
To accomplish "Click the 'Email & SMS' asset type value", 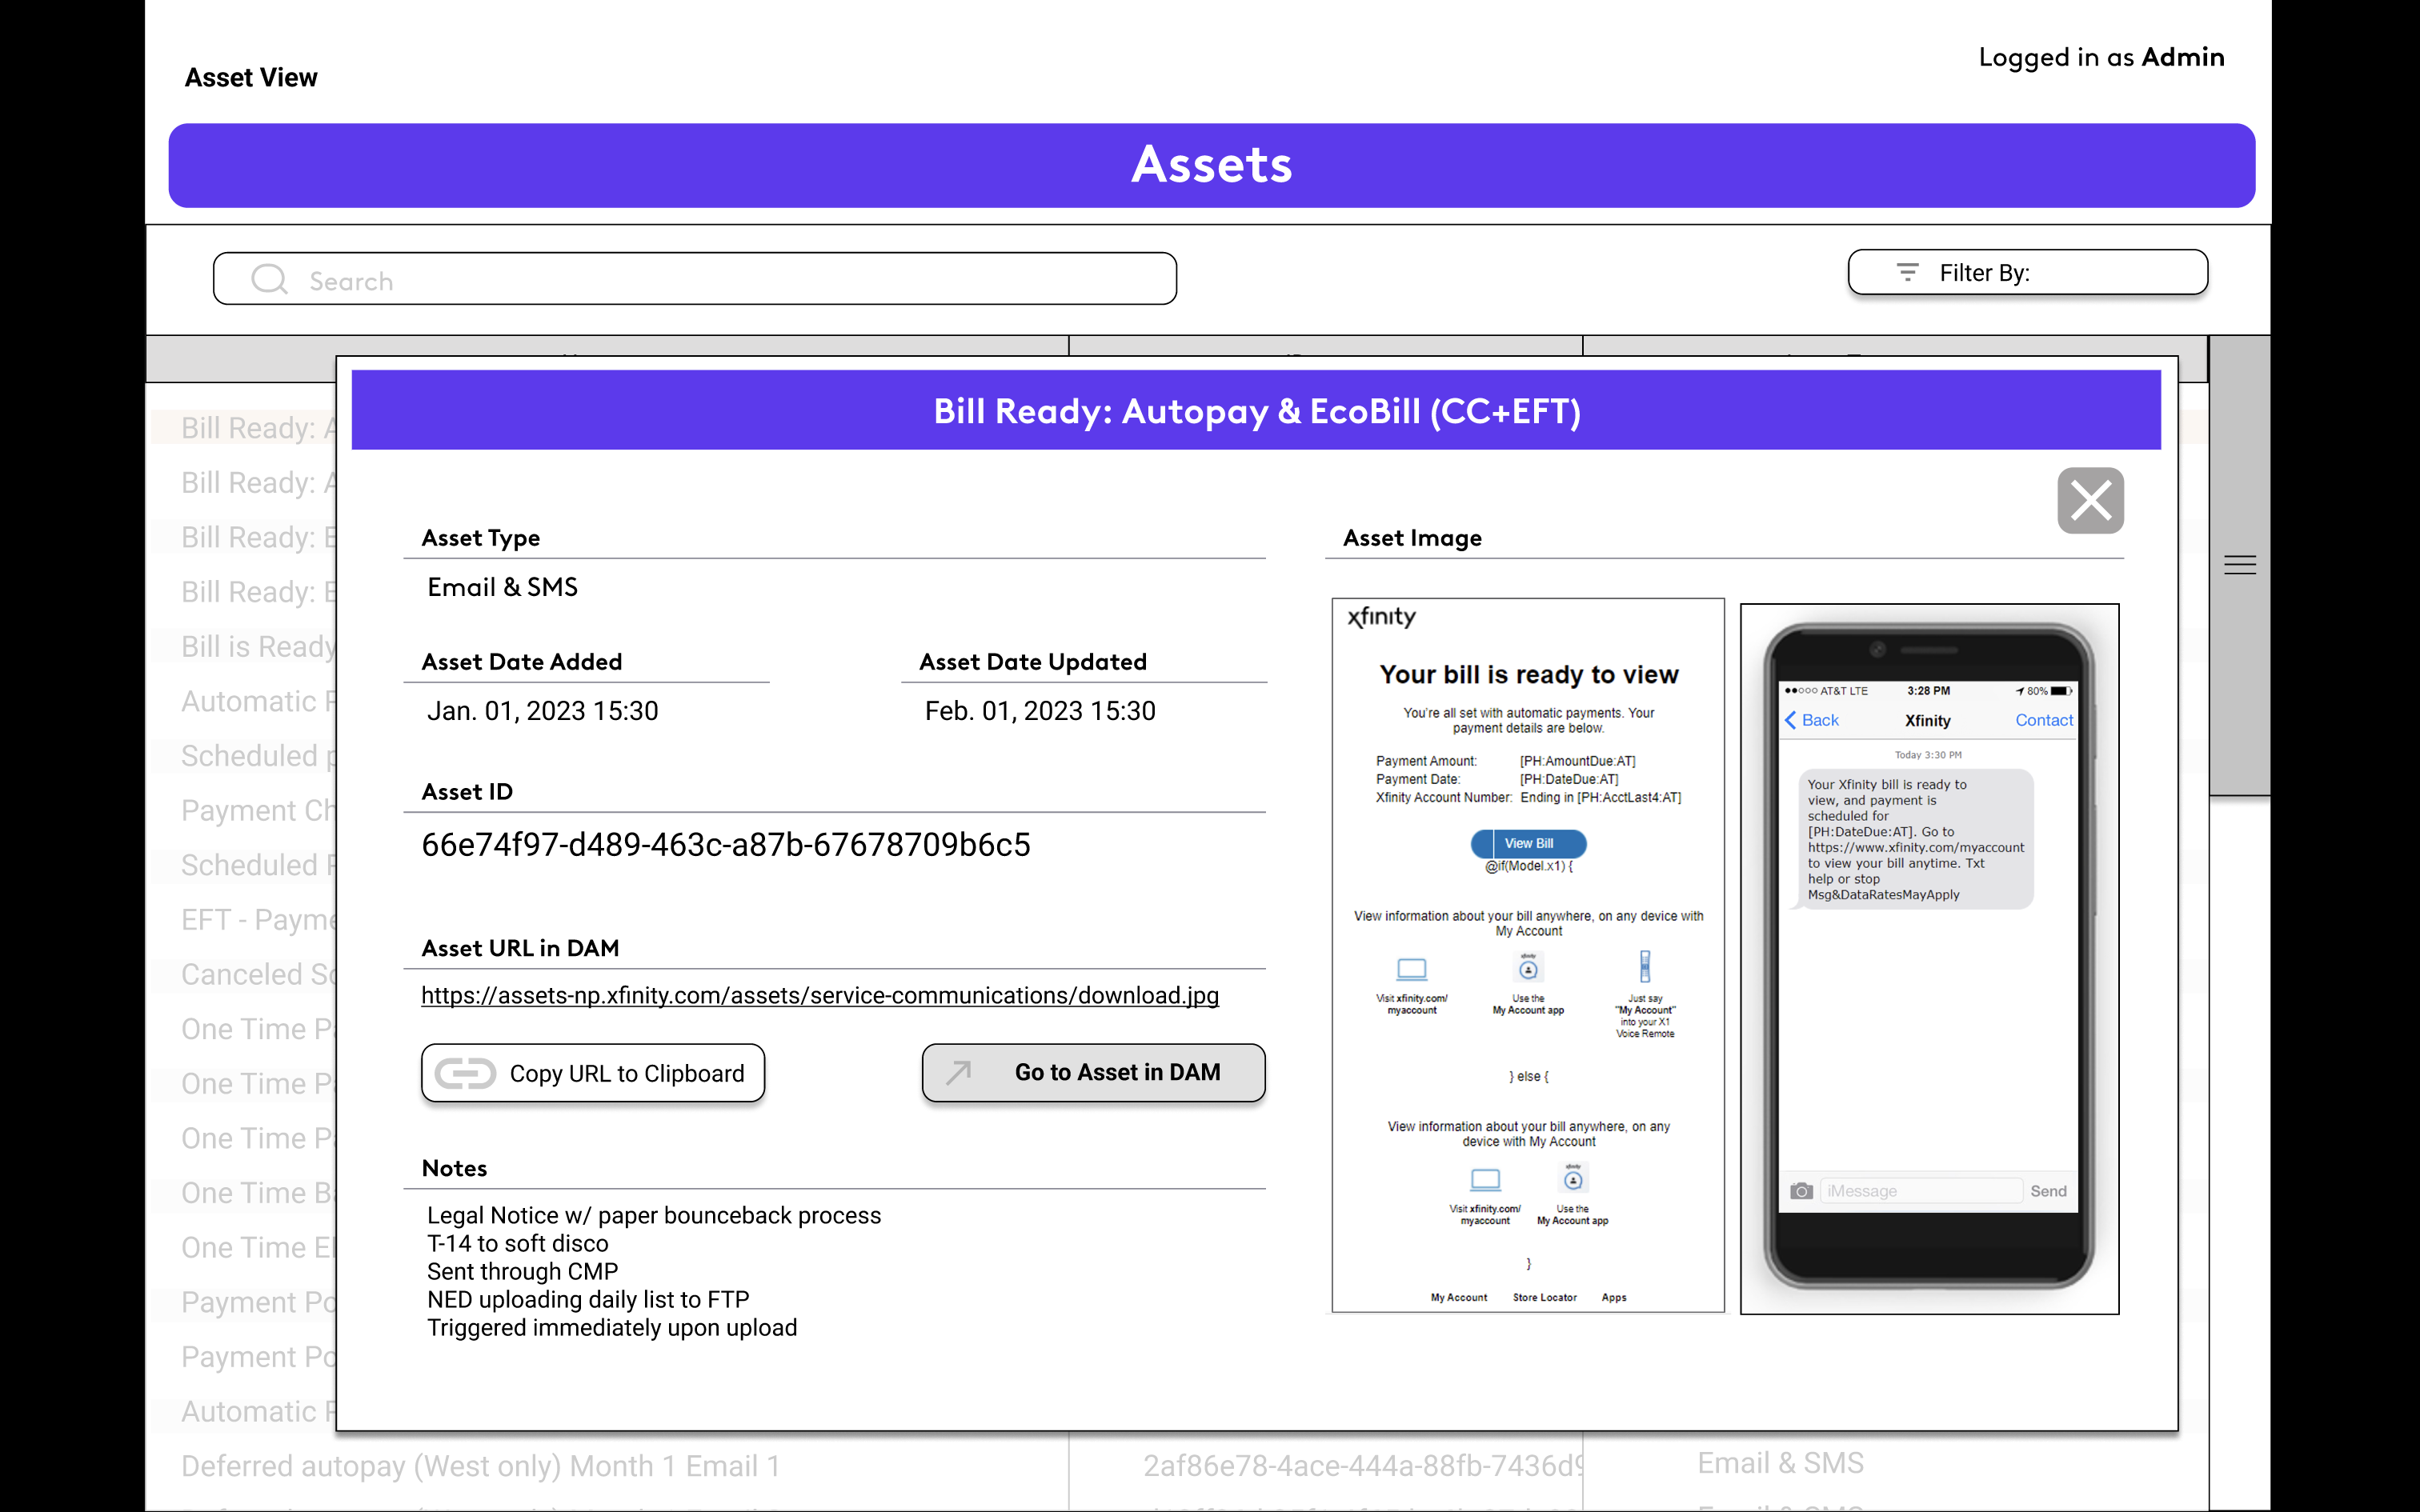I will [503, 587].
